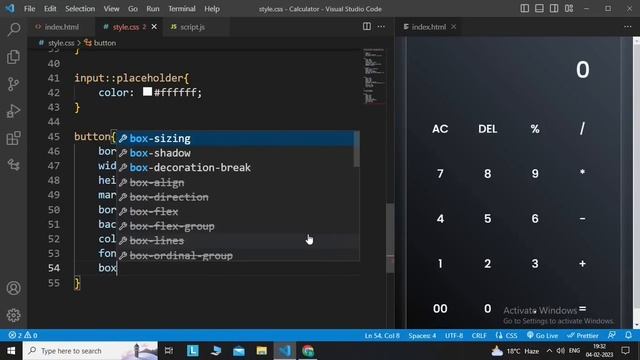Click the divide calculator button
This screenshot has height=360, width=640.
click(582, 129)
